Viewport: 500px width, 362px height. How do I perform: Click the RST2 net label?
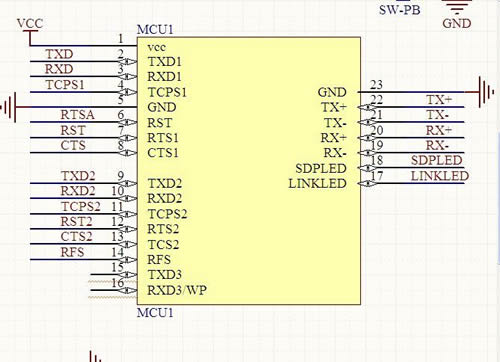coord(76,221)
